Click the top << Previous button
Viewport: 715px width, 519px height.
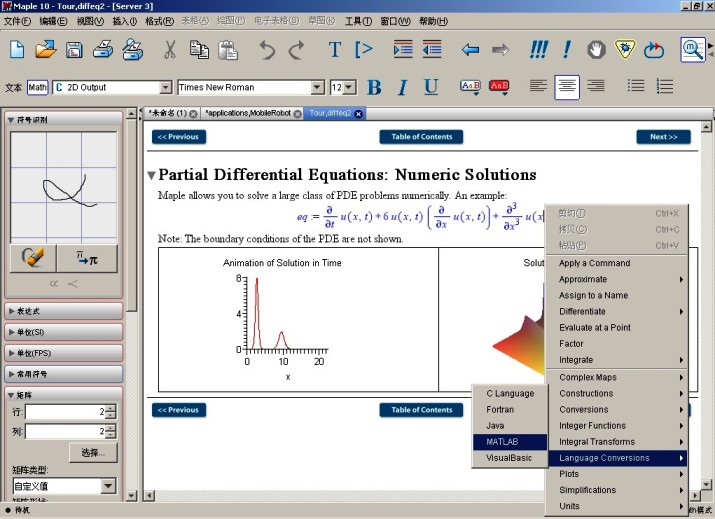[x=178, y=137]
